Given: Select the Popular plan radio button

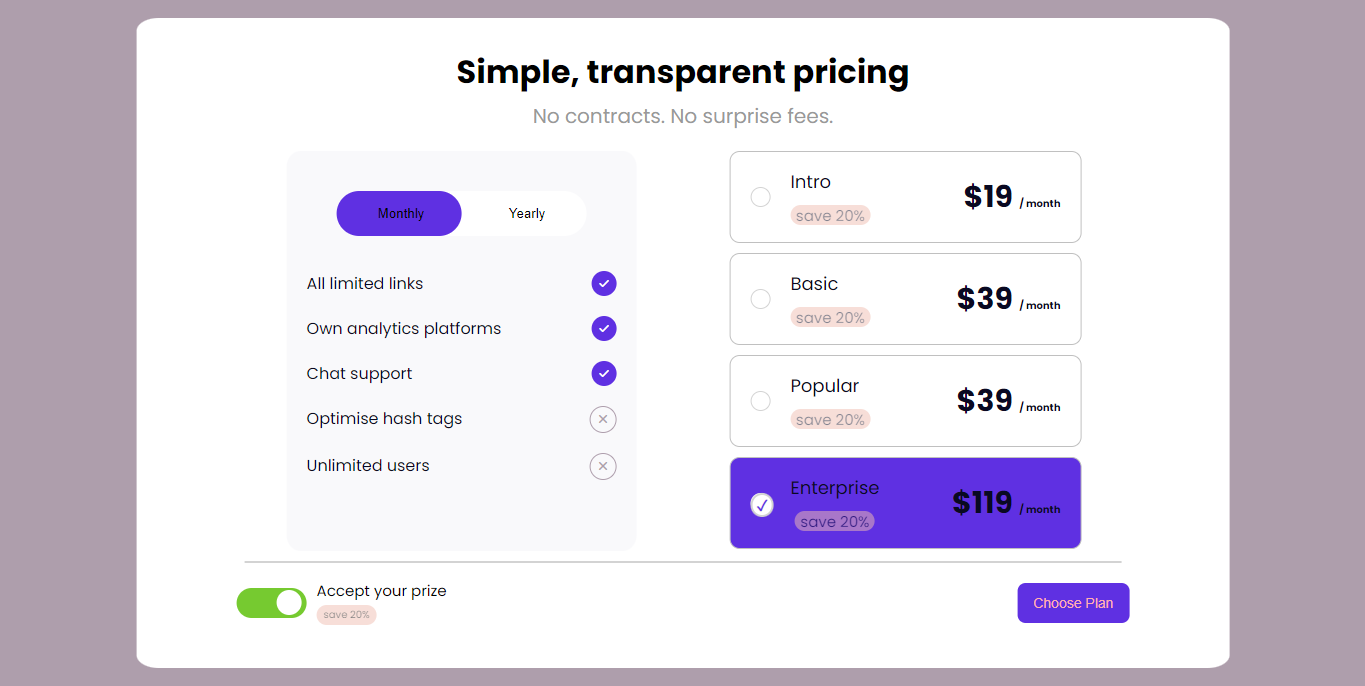Looking at the screenshot, I should (760, 401).
